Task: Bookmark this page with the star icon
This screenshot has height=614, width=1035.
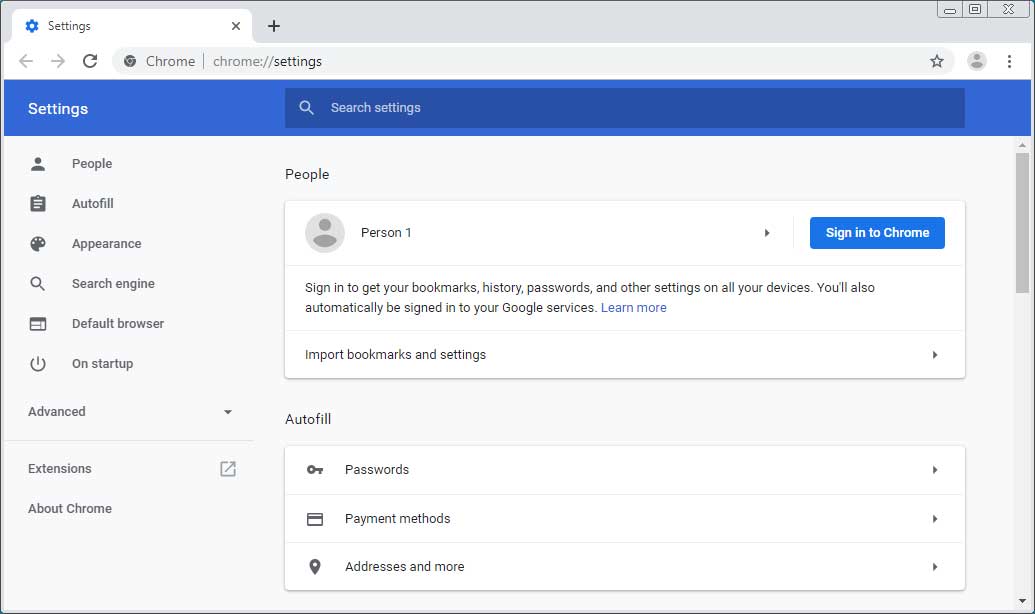Action: coord(937,61)
